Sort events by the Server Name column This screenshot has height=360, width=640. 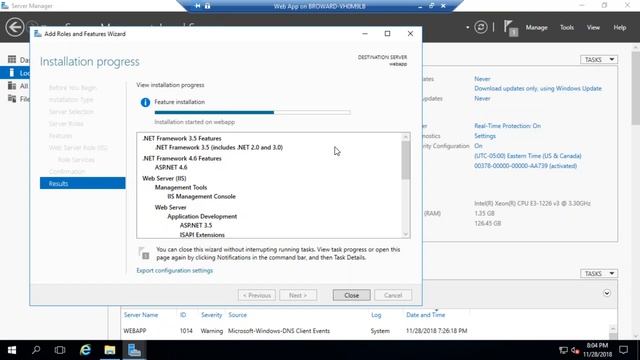pyautogui.click(x=141, y=315)
